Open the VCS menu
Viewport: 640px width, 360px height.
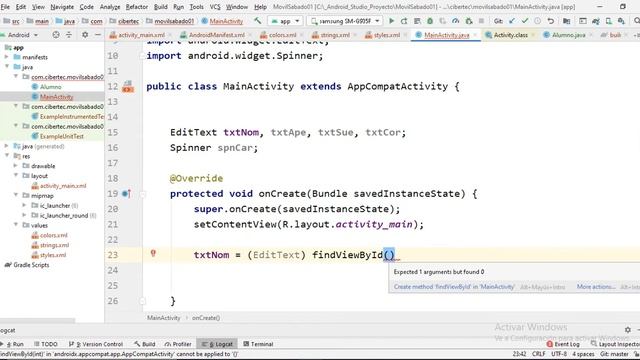coord(215,7)
